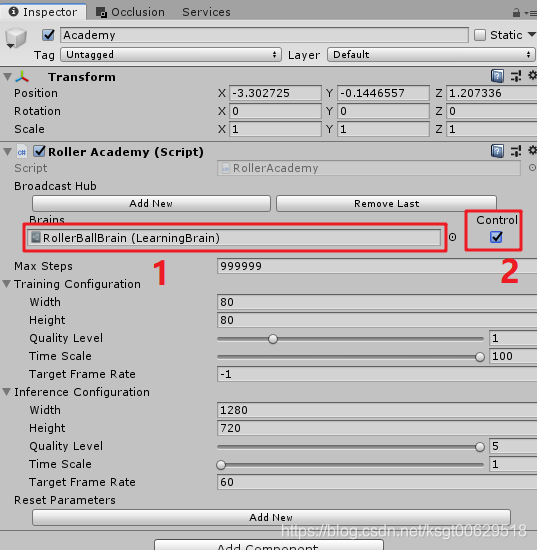Toggle the Academy GameObject active checkbox
The height and width of the screenshot is (550, 537).
pos(48,35)
